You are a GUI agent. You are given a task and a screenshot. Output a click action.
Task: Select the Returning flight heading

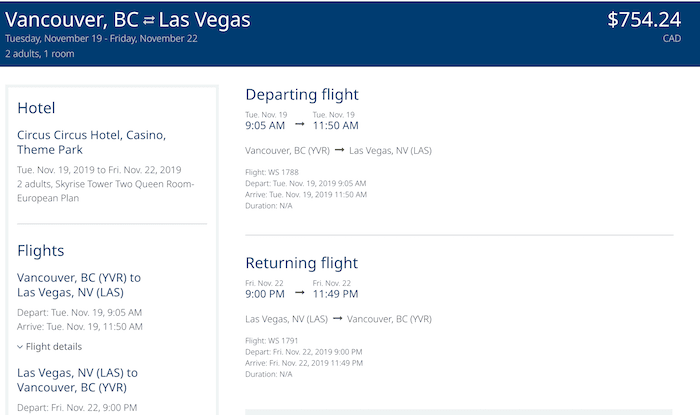click(301, 263)
